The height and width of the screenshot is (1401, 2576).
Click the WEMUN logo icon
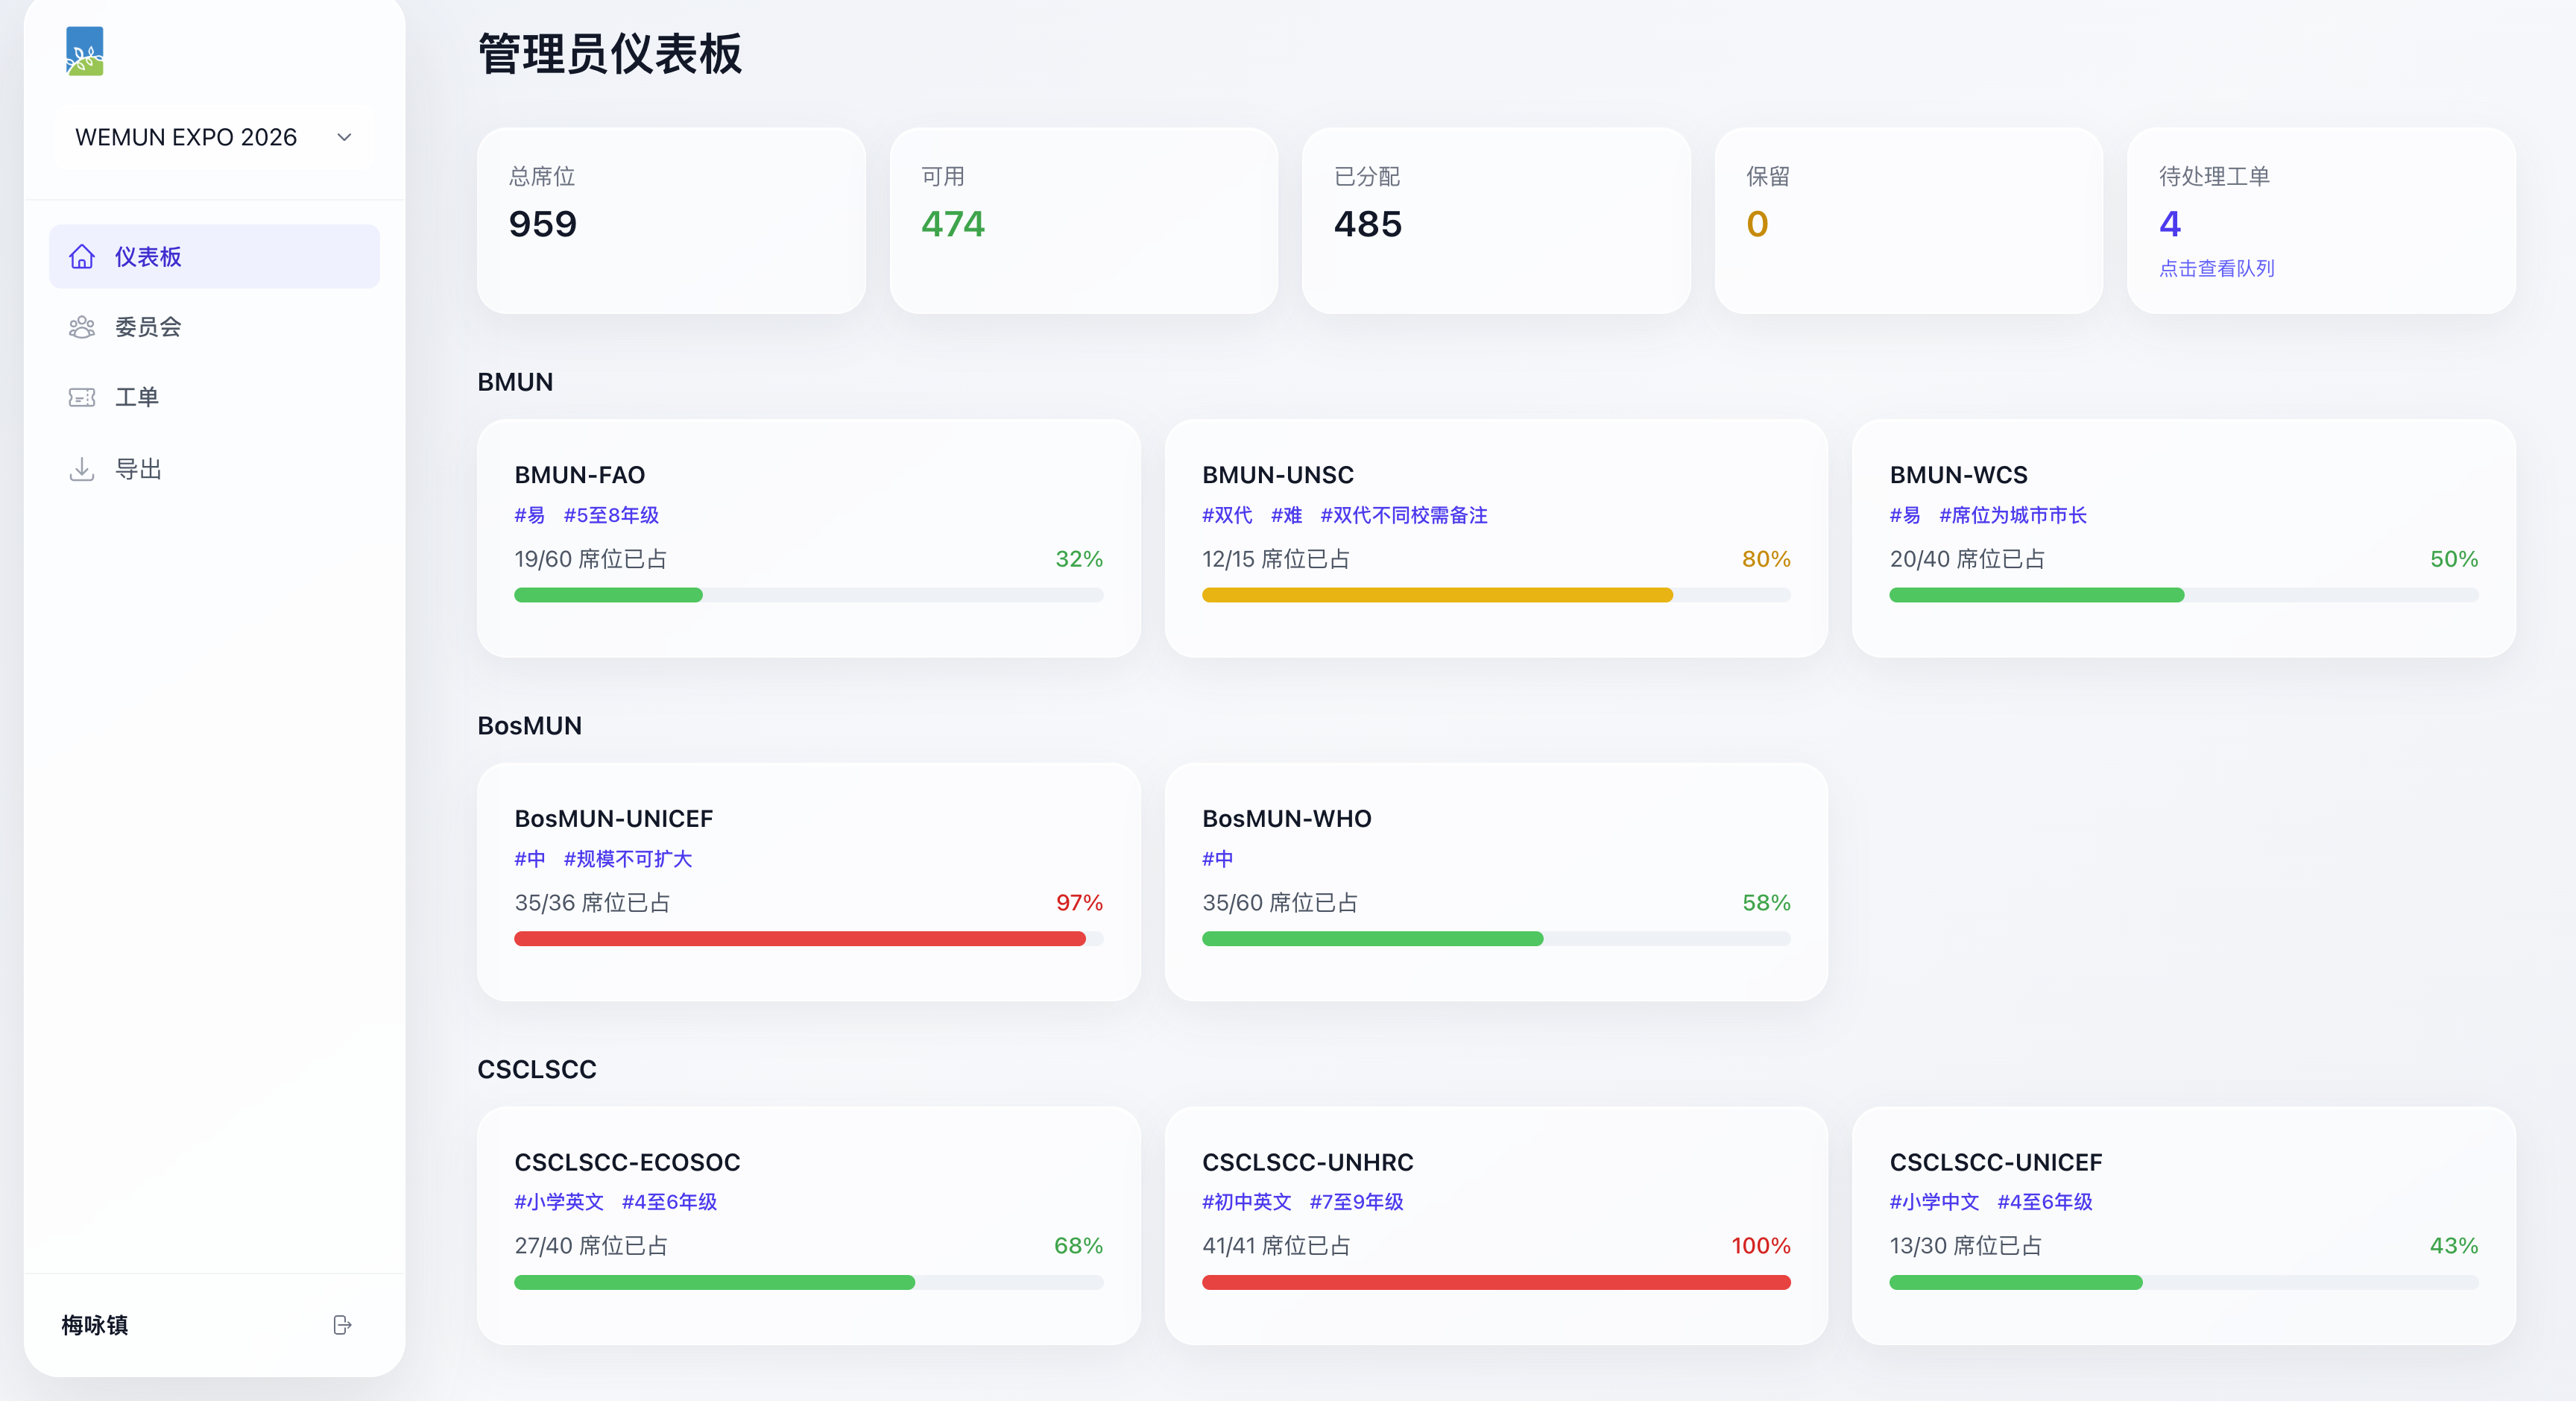coord(85,51)
